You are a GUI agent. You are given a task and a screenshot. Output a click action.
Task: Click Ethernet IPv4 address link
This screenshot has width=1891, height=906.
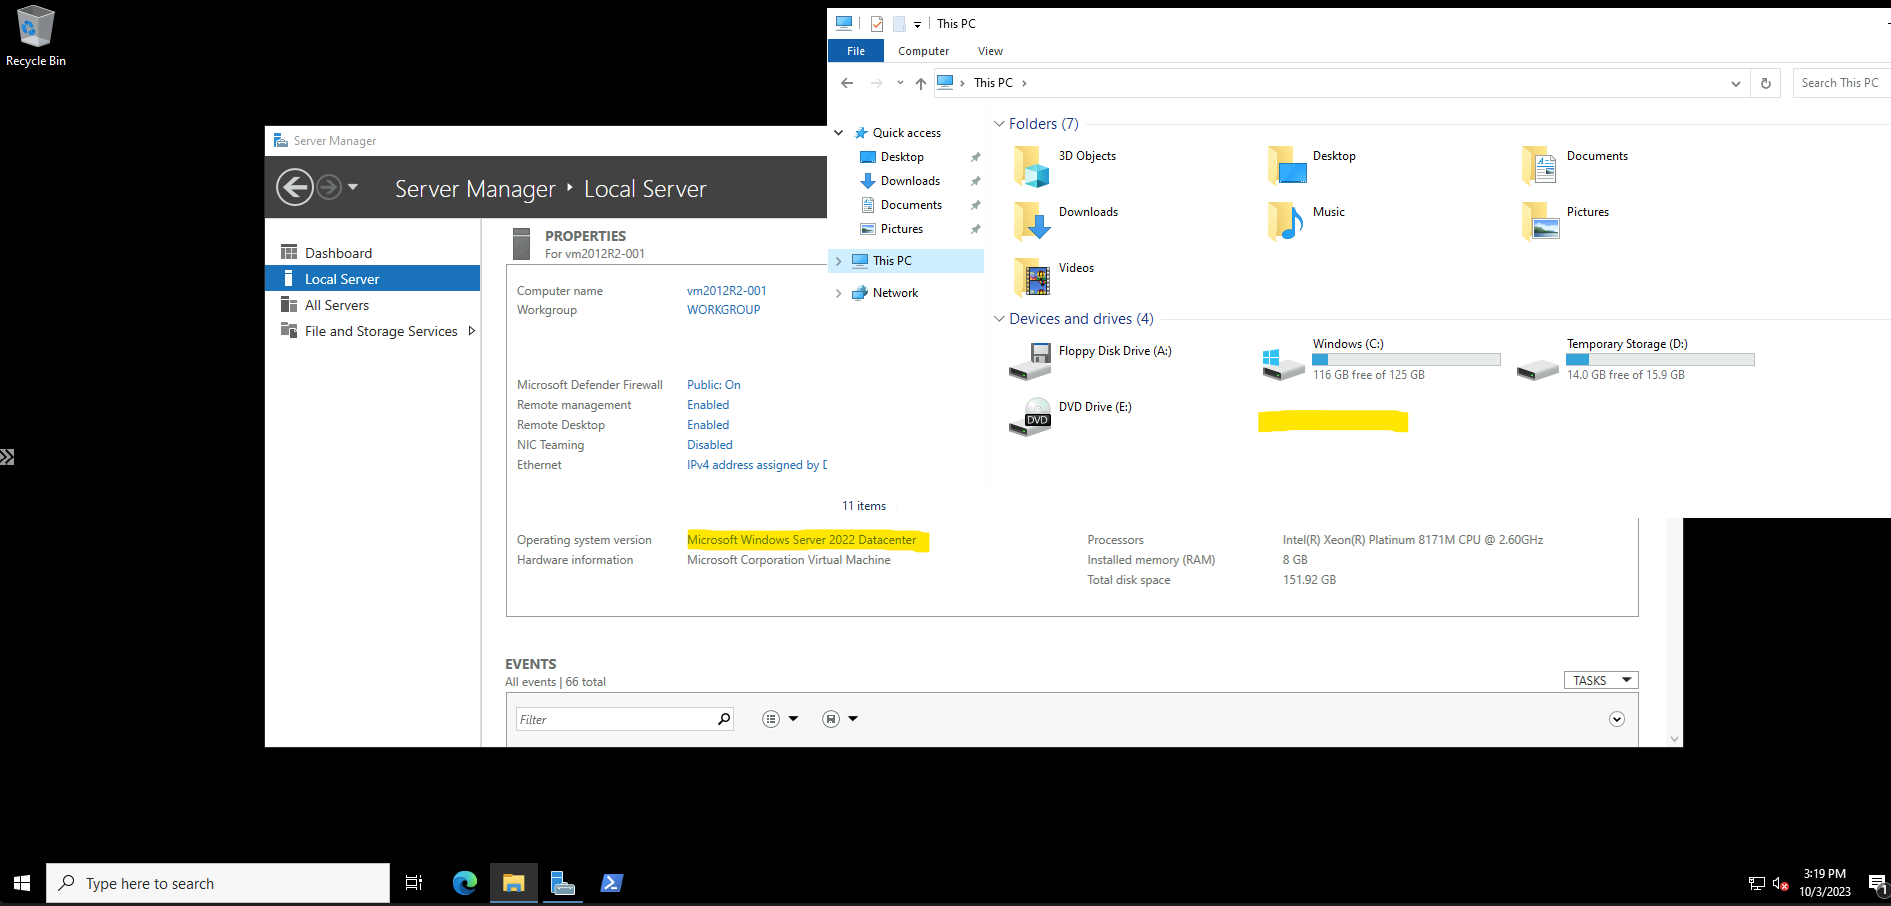point(757,465)
